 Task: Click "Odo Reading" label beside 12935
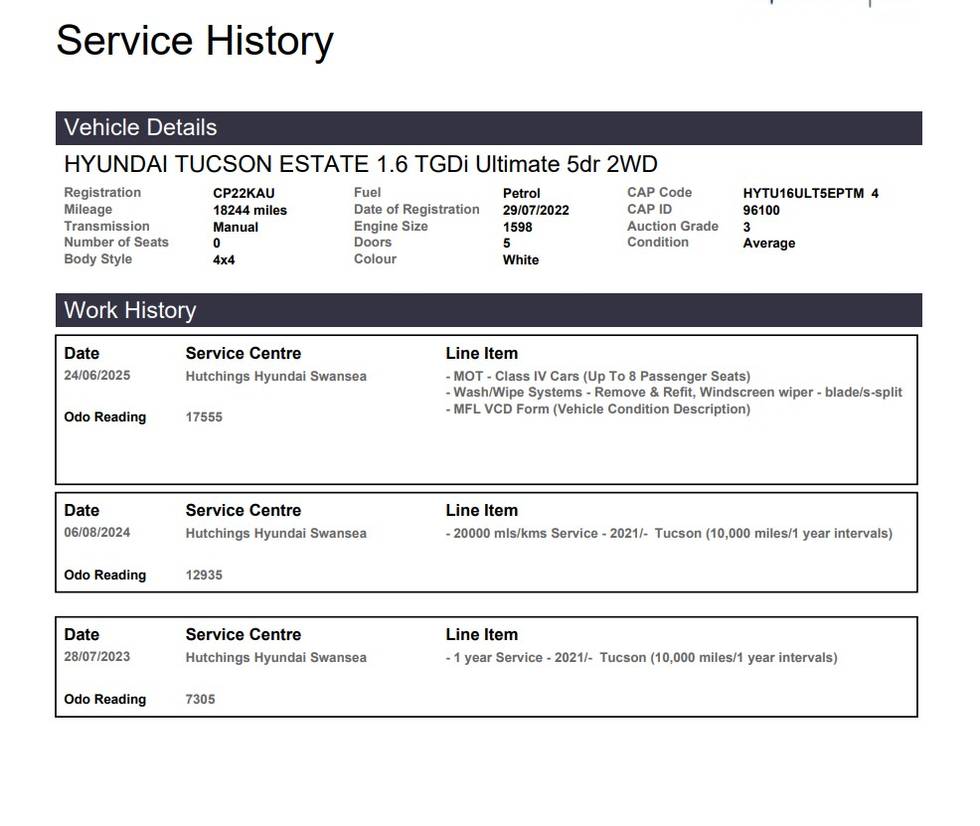(x=105, y=575)
